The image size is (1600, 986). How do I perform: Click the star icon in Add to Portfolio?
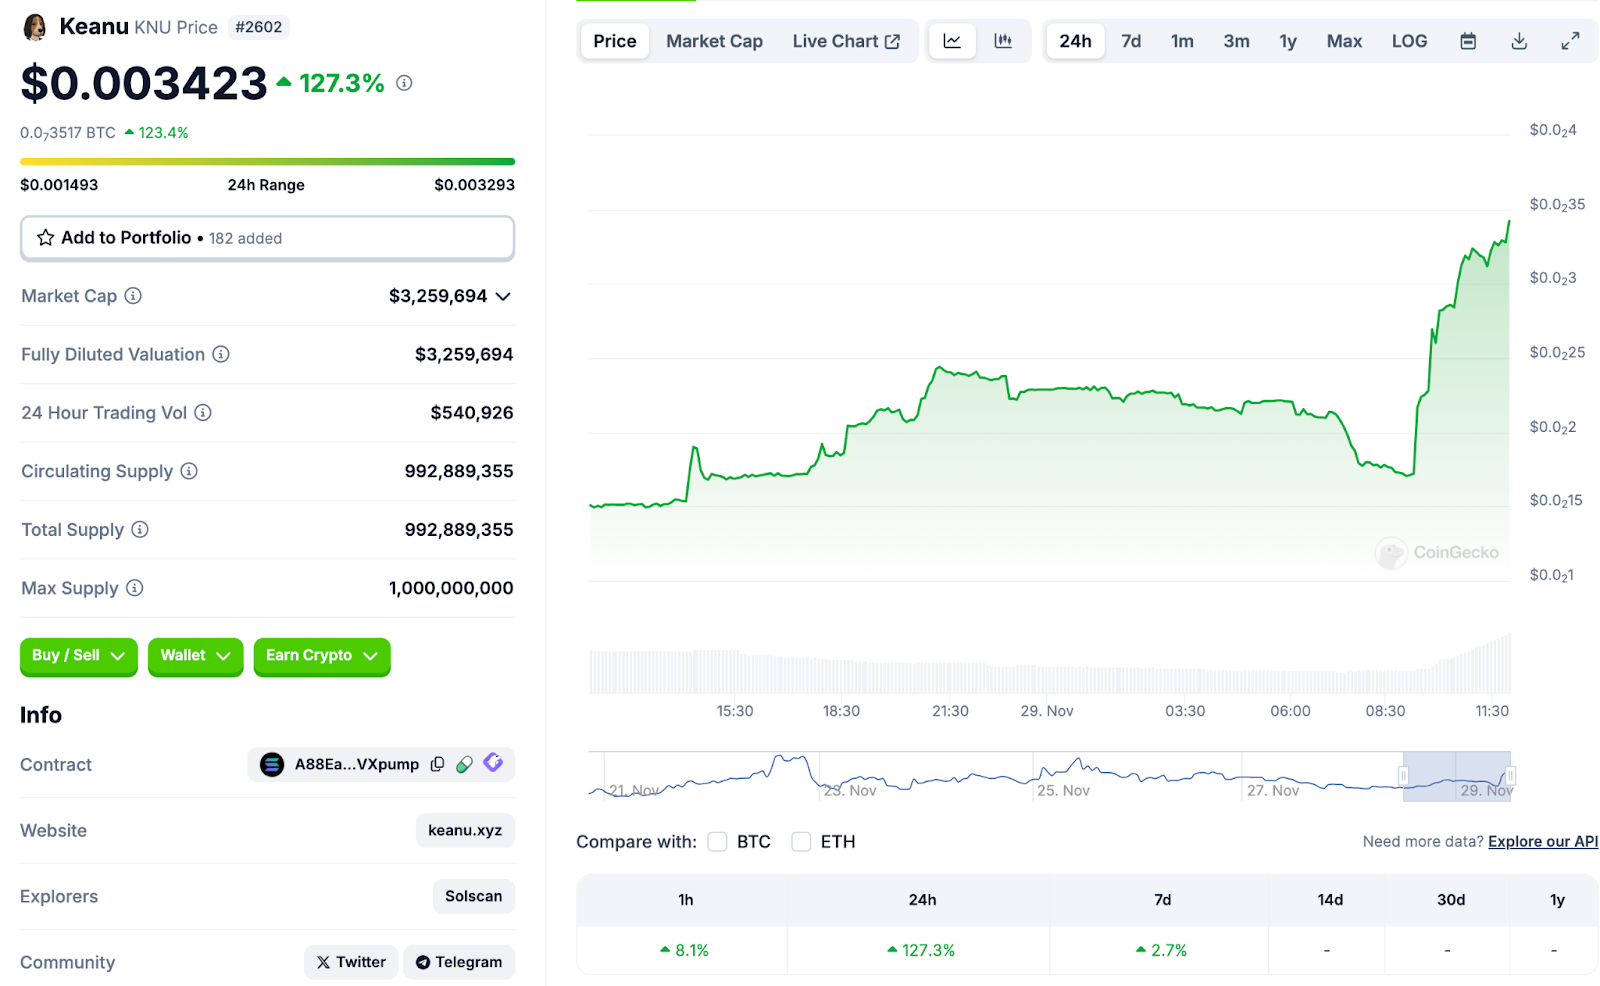46,238
